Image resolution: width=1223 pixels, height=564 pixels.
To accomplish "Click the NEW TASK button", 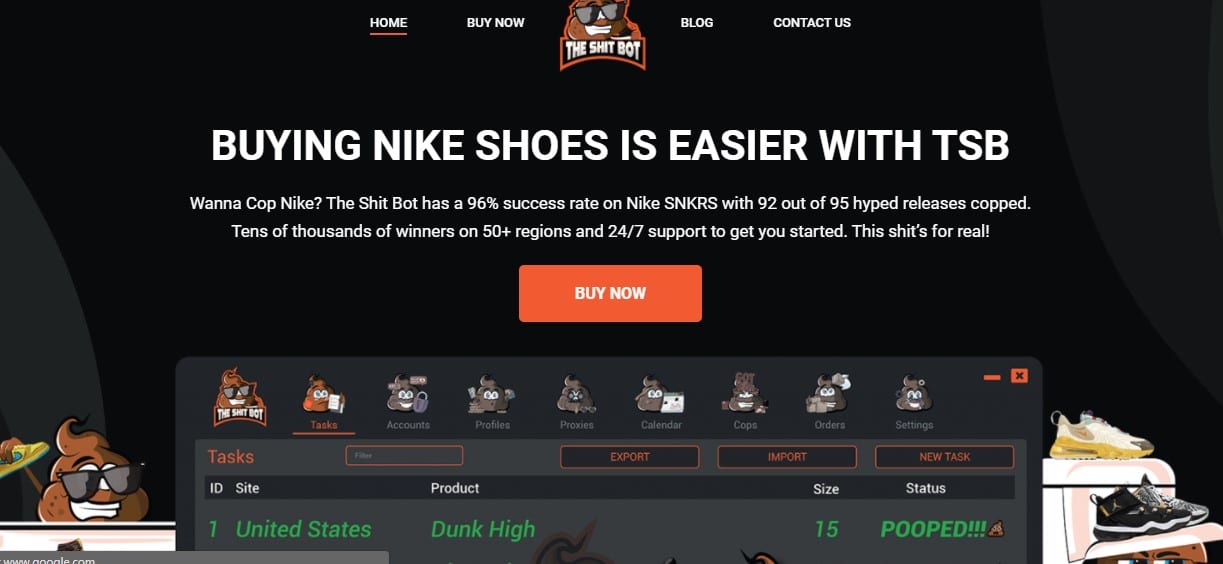I will pos(945,457).
